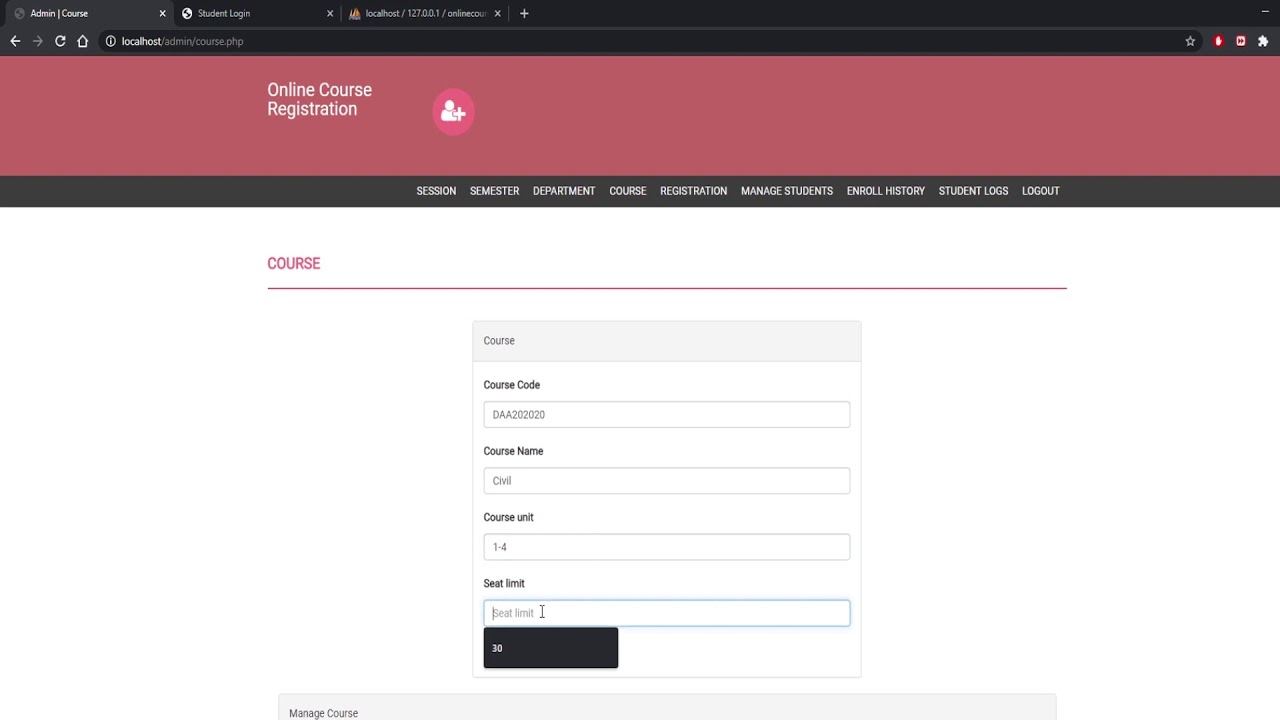Bookmark this page with the star icon

click(x=1190, y=41)
